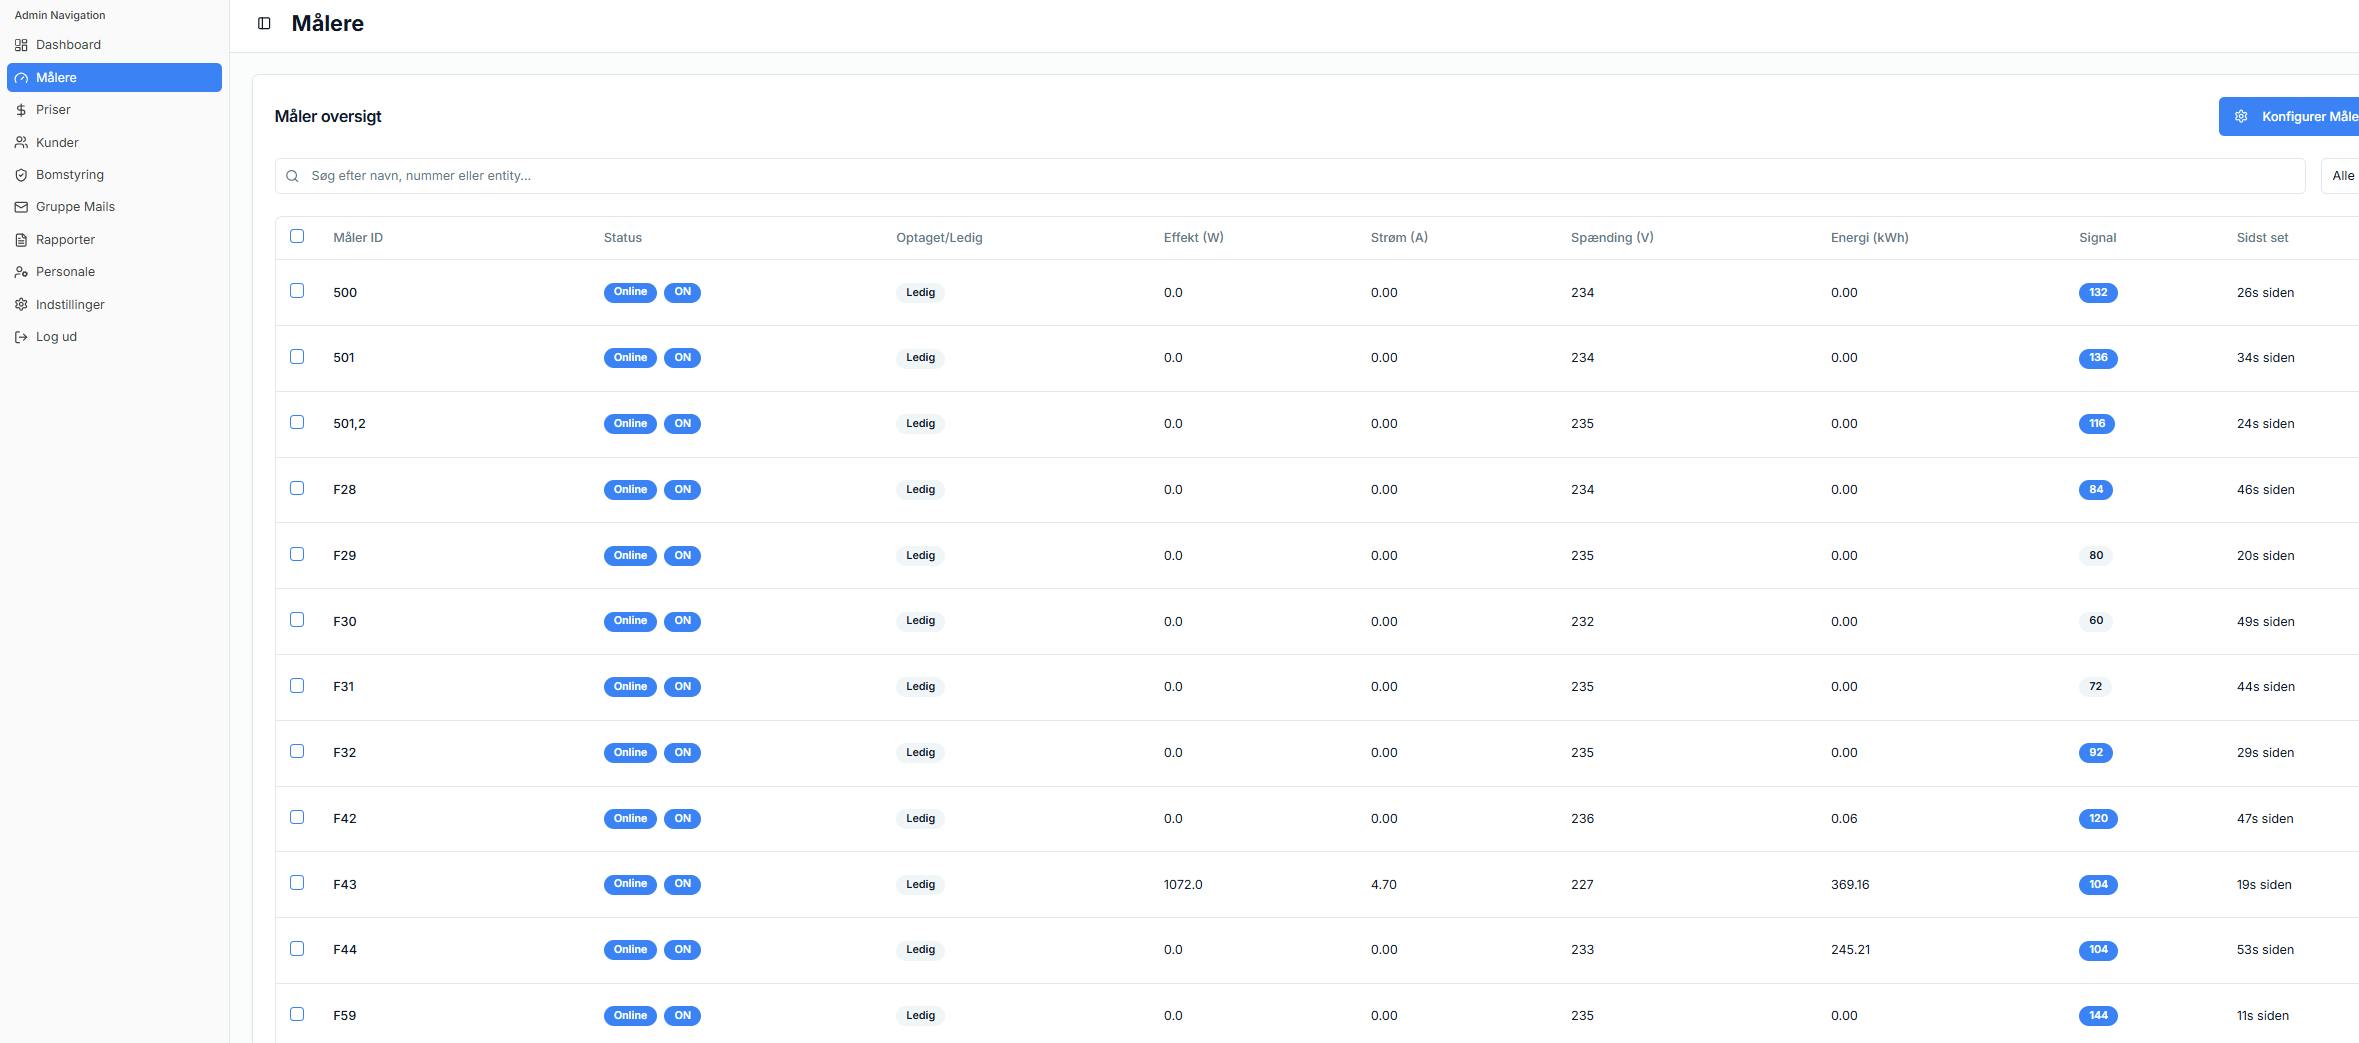Click the Log ud exit icon
The height and width of the screenshot is (1043, 2359).
tap(21, 337)
